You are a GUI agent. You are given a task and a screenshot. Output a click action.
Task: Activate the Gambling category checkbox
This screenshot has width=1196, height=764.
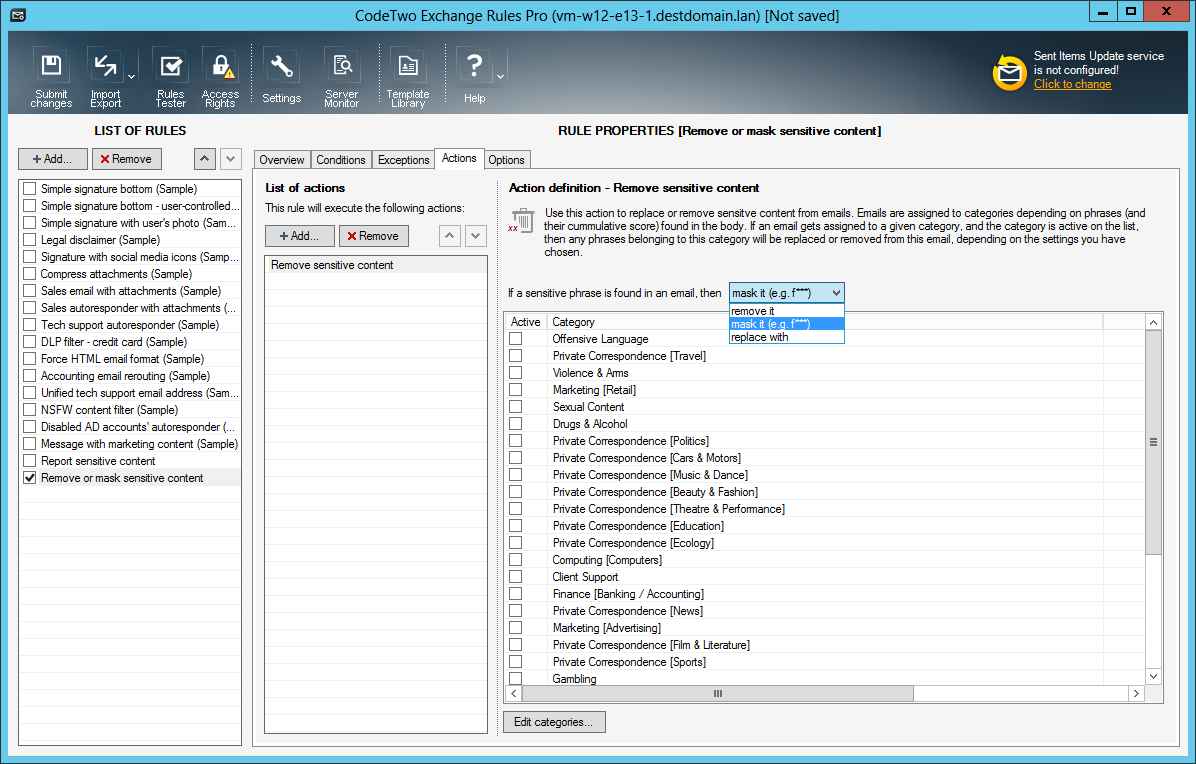pyautogui.click(x=516, y=678)
